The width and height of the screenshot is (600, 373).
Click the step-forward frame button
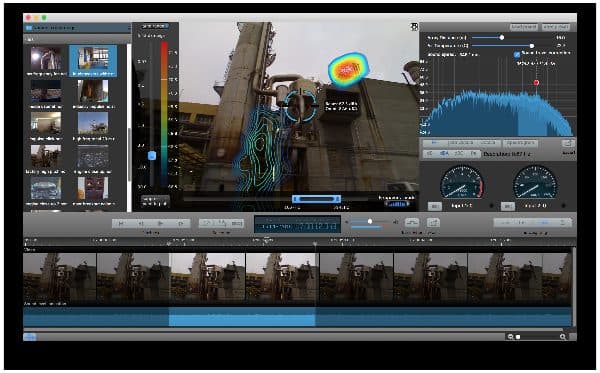[x=181, y=223]
